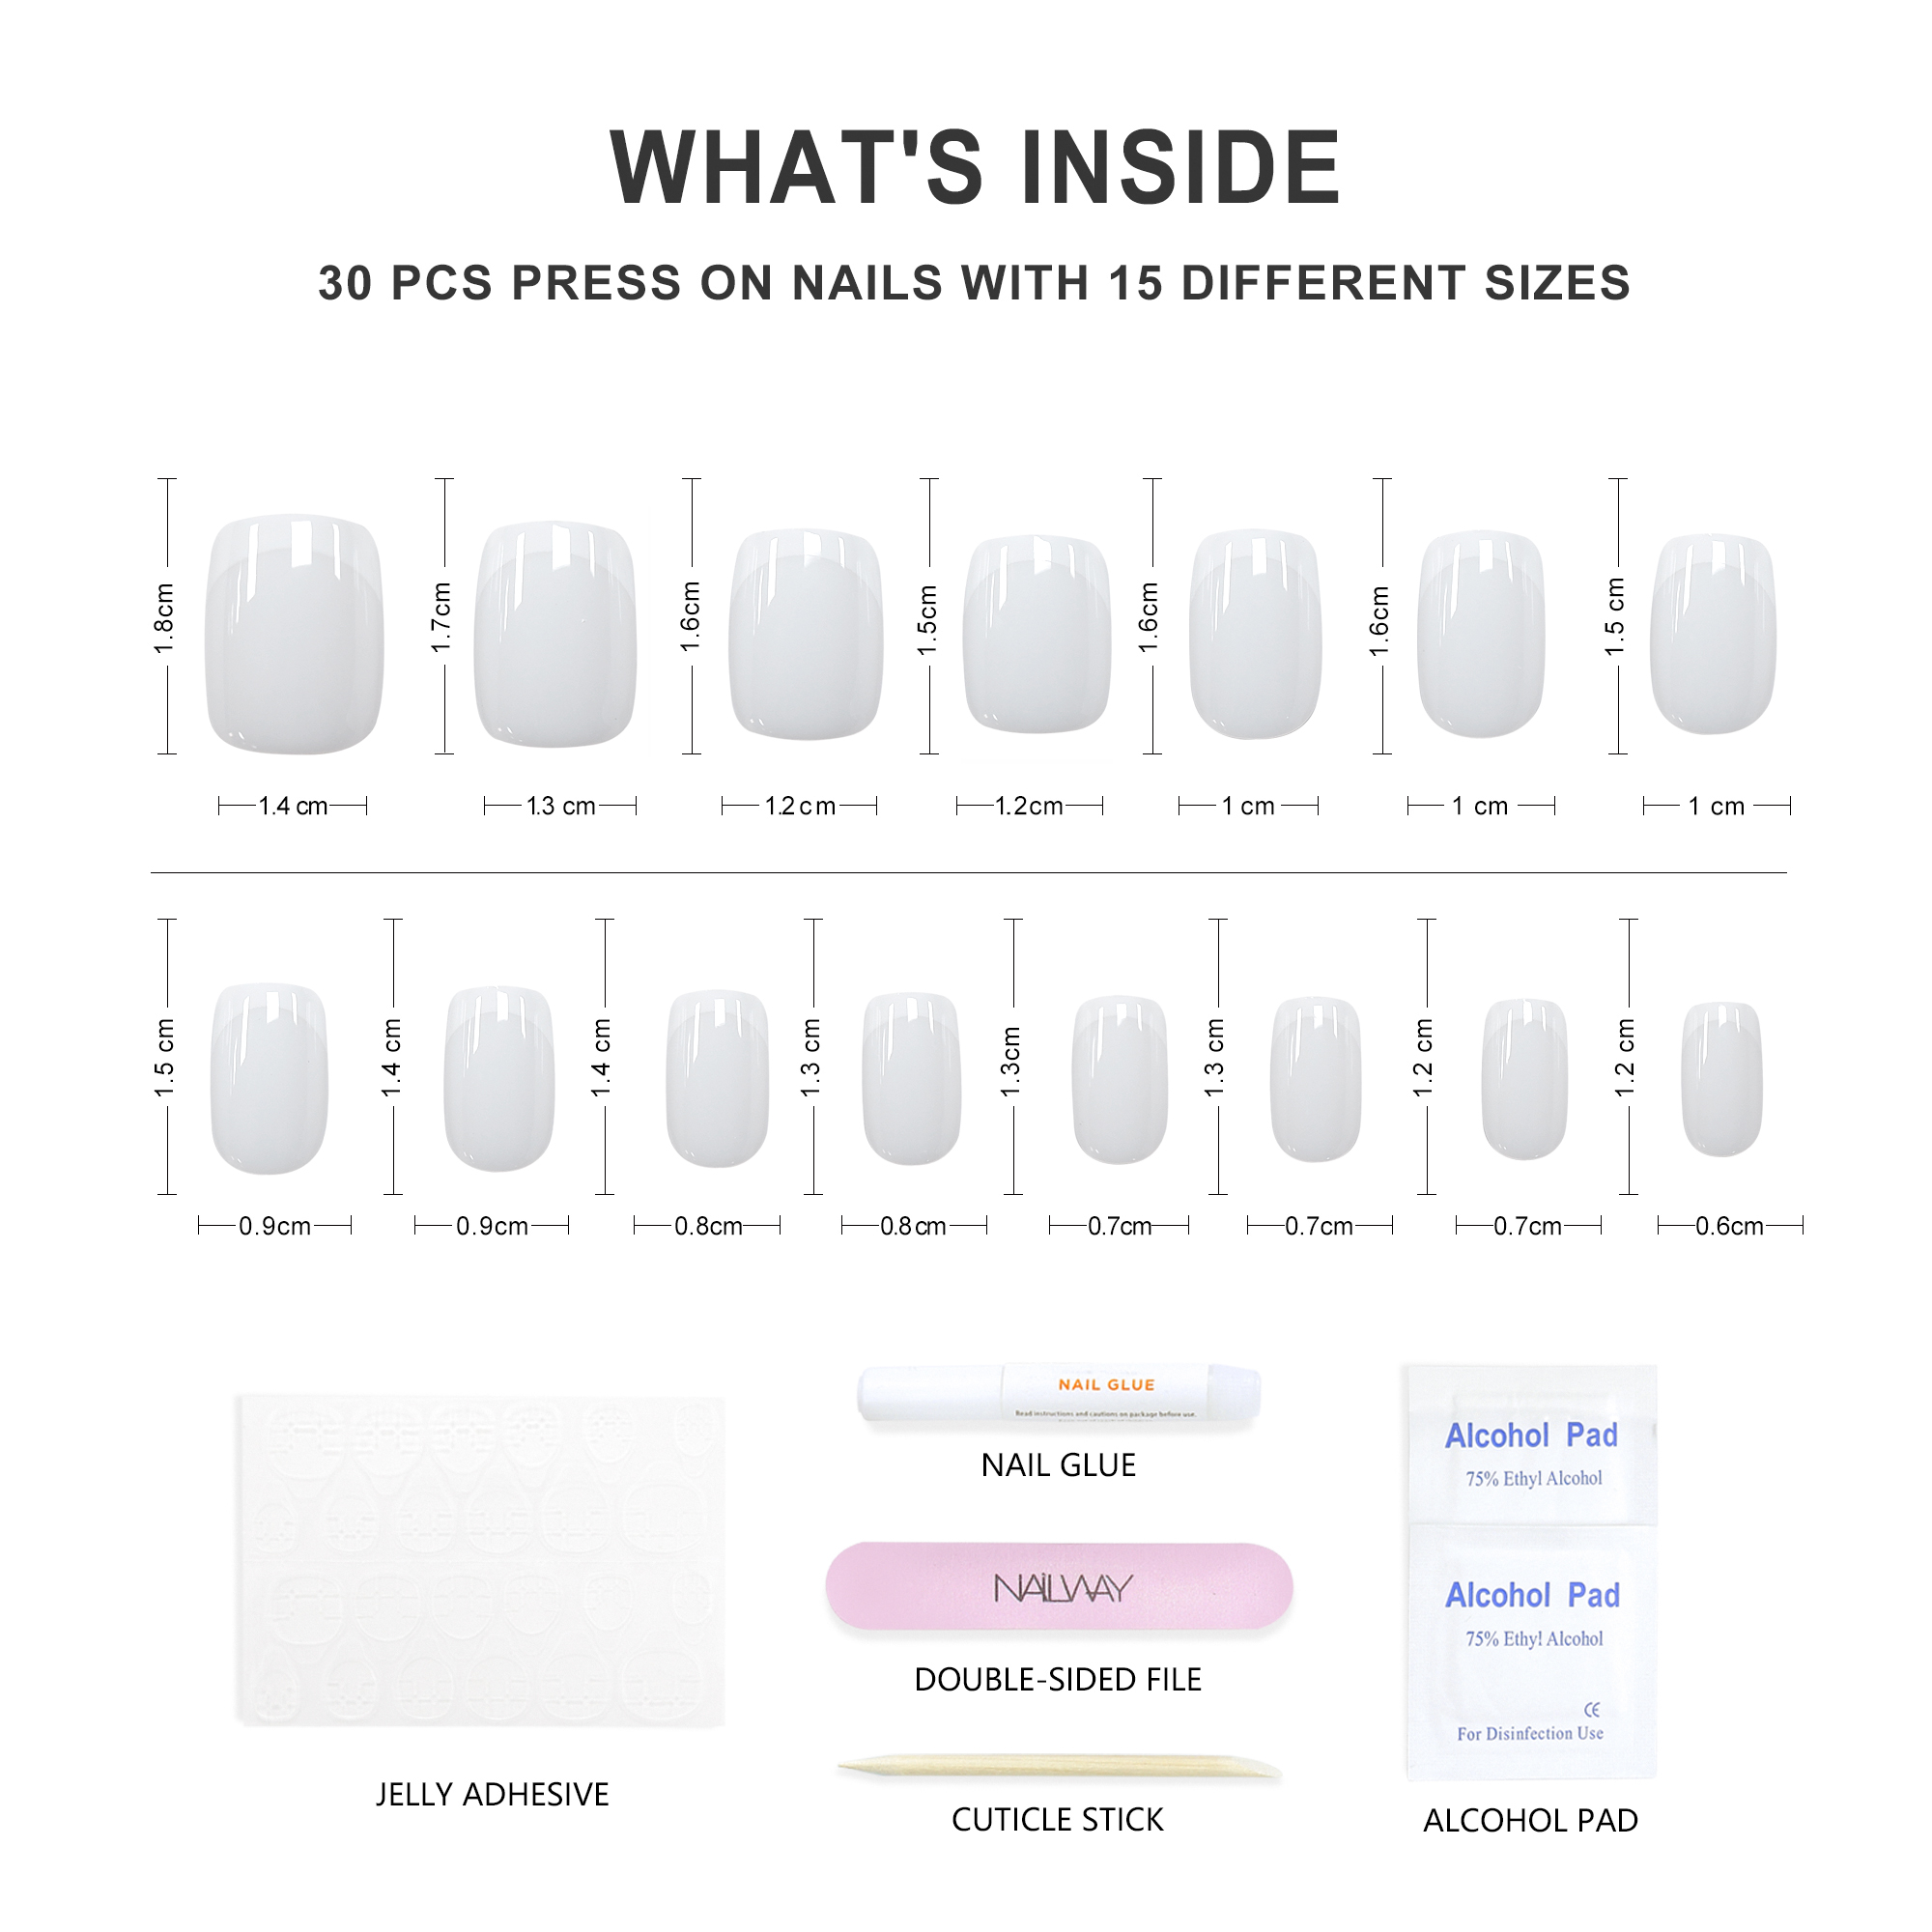1932x1932 pixels.
Task: Click the smallest nail above the 0.6cm label
Action: coord(1721,1078)
